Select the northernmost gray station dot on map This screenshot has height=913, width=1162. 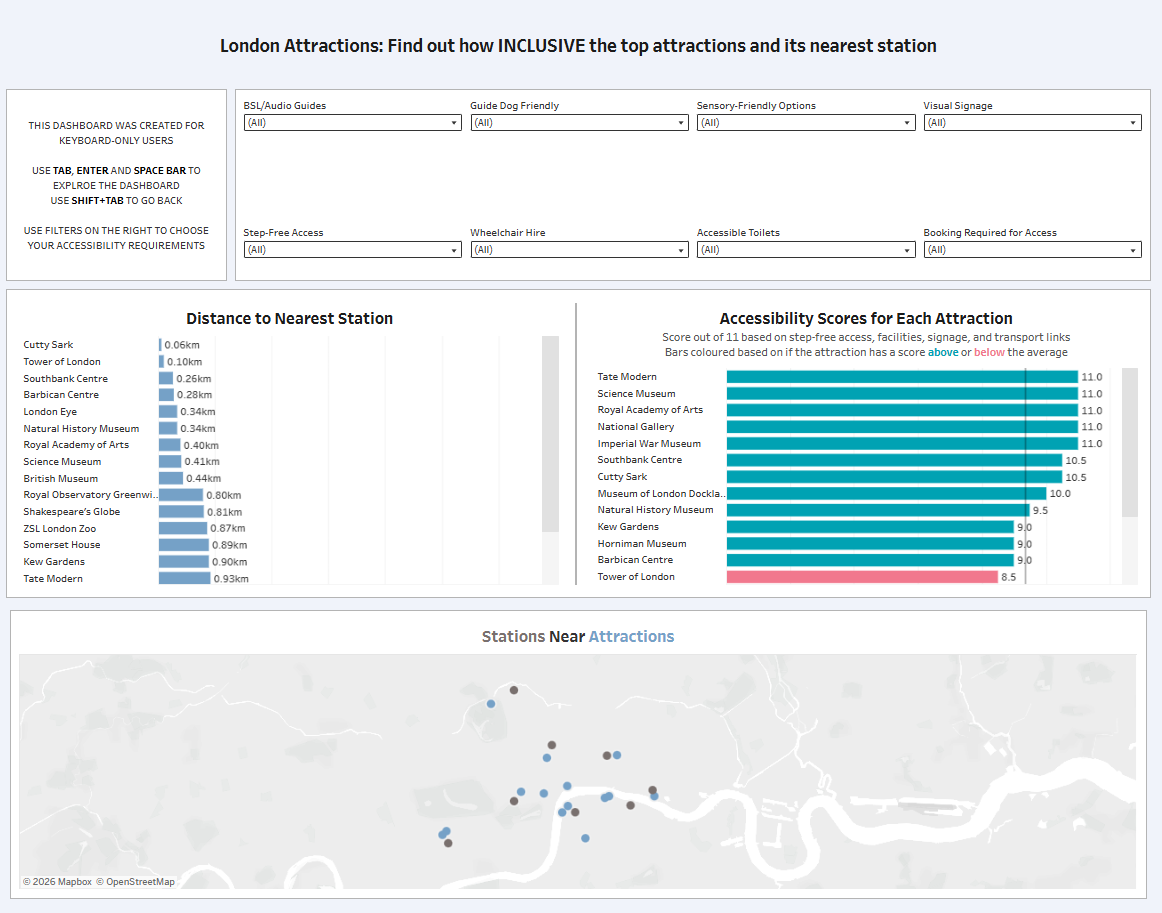(x=514, y=690)
